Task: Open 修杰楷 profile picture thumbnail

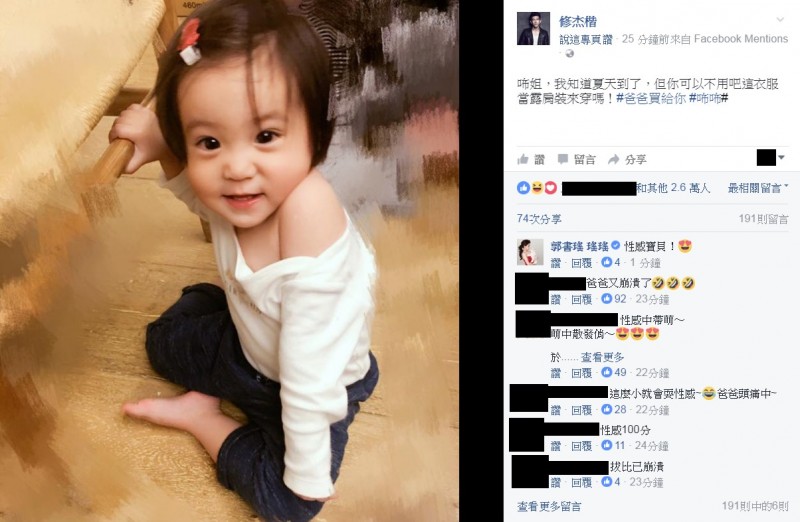Action: tap(533, 29)
